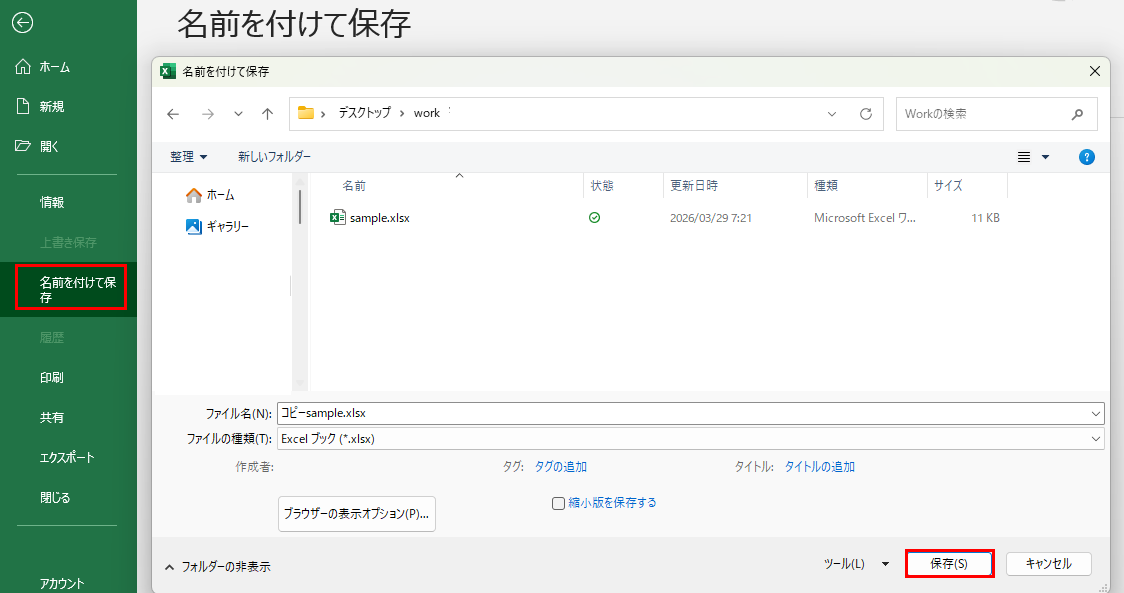Expand the view options dropdown arrow
The height and width of the screenshot is (593, 1124).
[x=1046, y=157]
